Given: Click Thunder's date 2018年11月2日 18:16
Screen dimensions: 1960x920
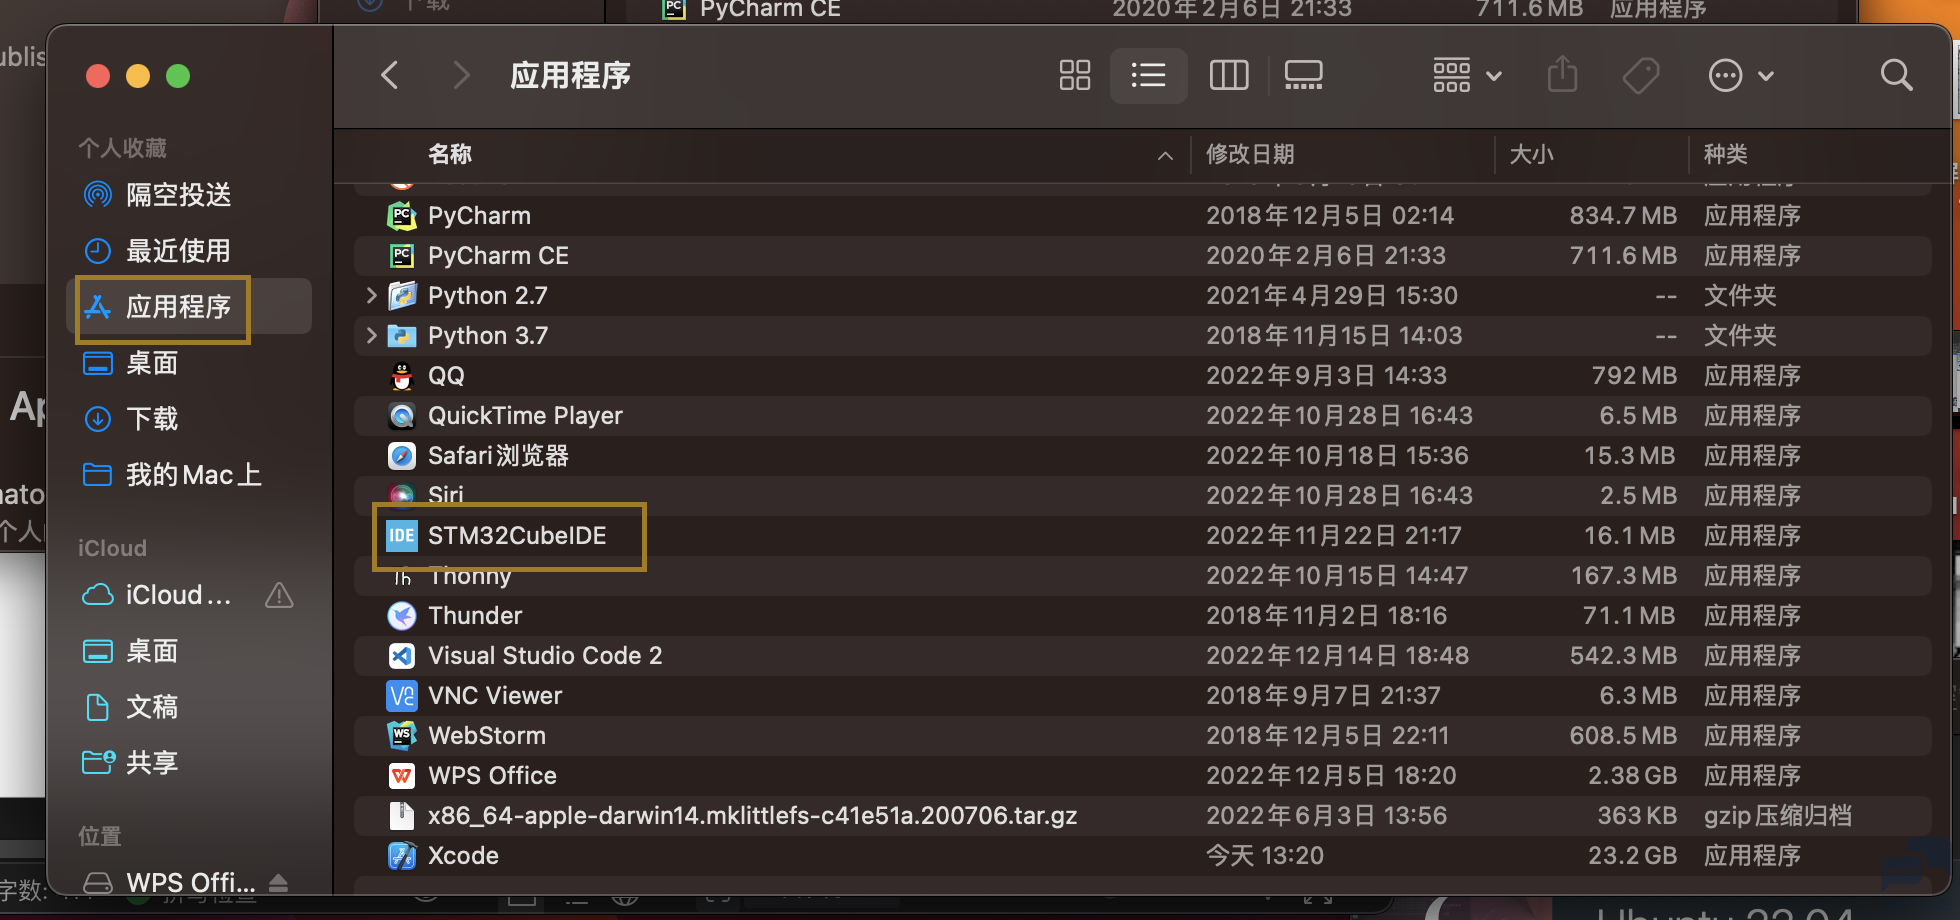Looking at the screenshot, I should point(1327,615).
